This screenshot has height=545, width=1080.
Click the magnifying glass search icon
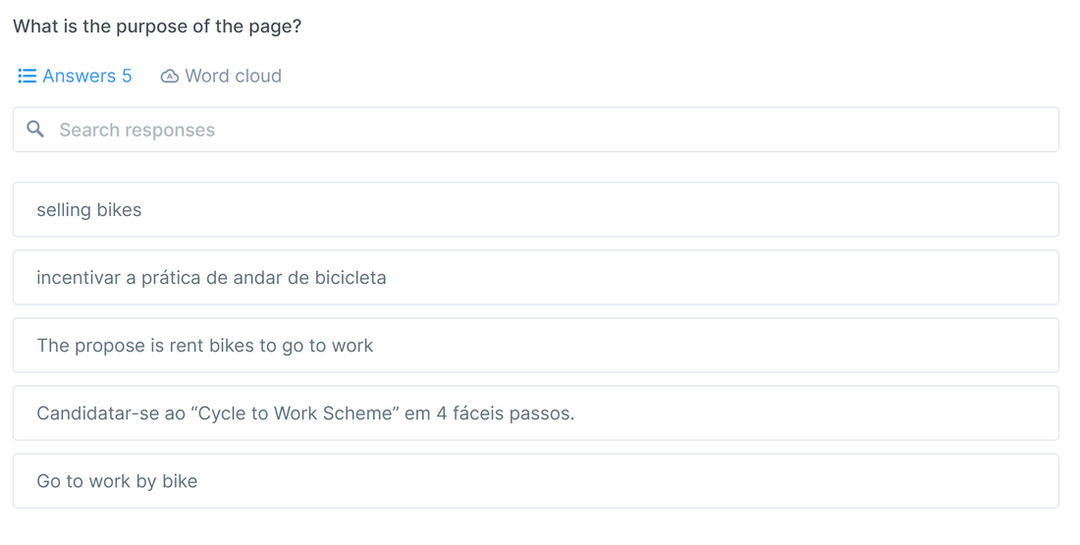point(36,130)
